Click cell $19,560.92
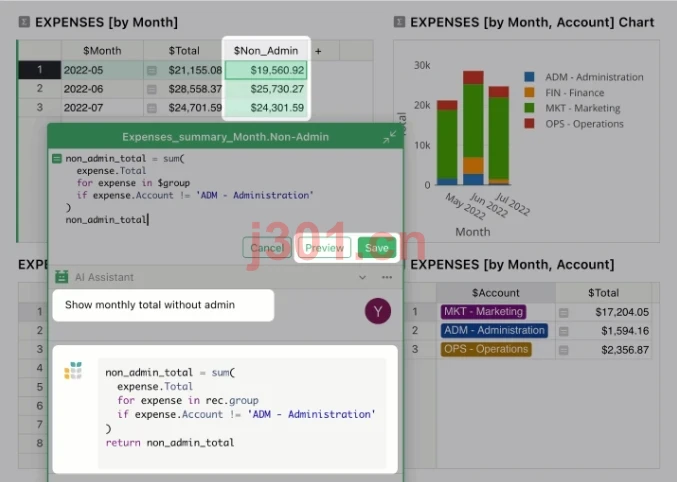 point(266,70)
